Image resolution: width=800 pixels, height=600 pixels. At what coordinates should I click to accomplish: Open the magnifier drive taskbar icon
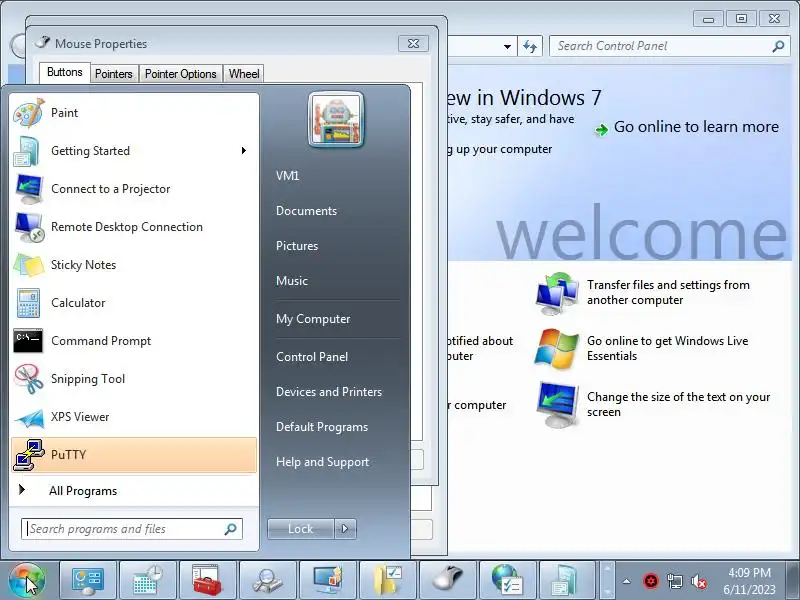pos(268,580)
